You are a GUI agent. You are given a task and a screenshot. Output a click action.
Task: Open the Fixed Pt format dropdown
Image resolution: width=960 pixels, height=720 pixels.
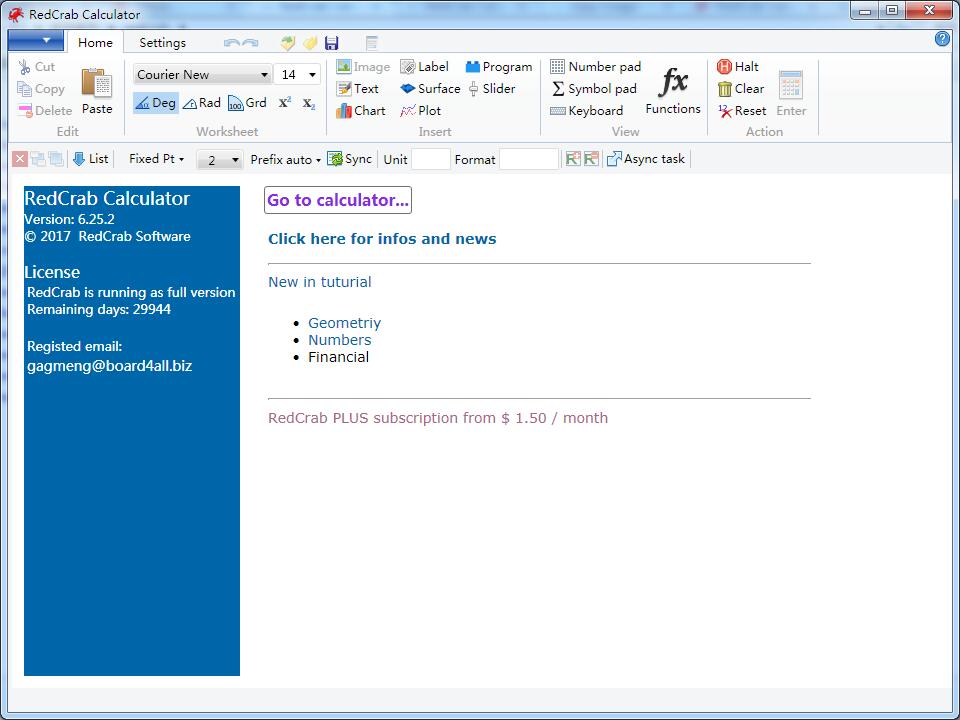(x=157, y=159)
